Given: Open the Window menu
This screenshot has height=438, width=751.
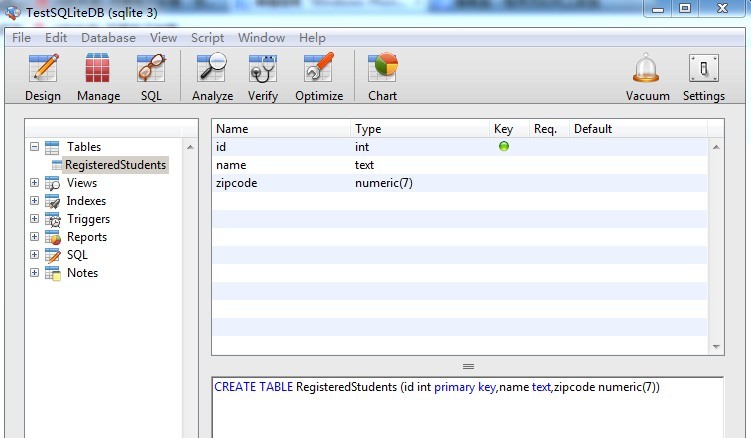Looking at the screenshot, I should (262, 38).
